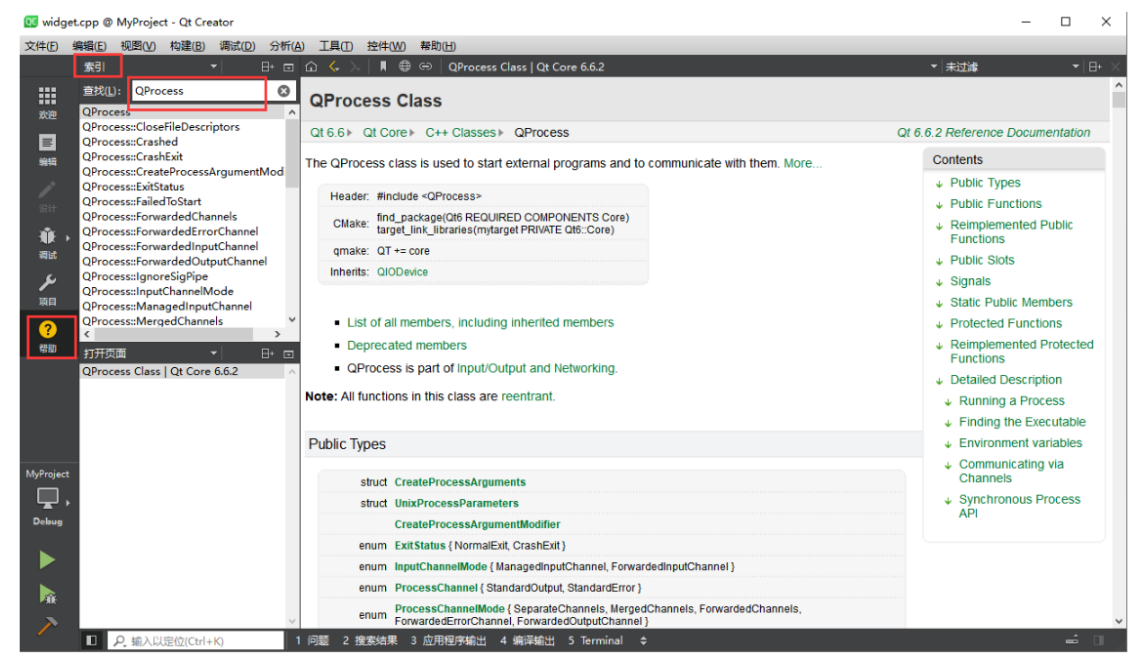Close the index side panel
This screenshot has width=1141, height=664.
[288, 67]
